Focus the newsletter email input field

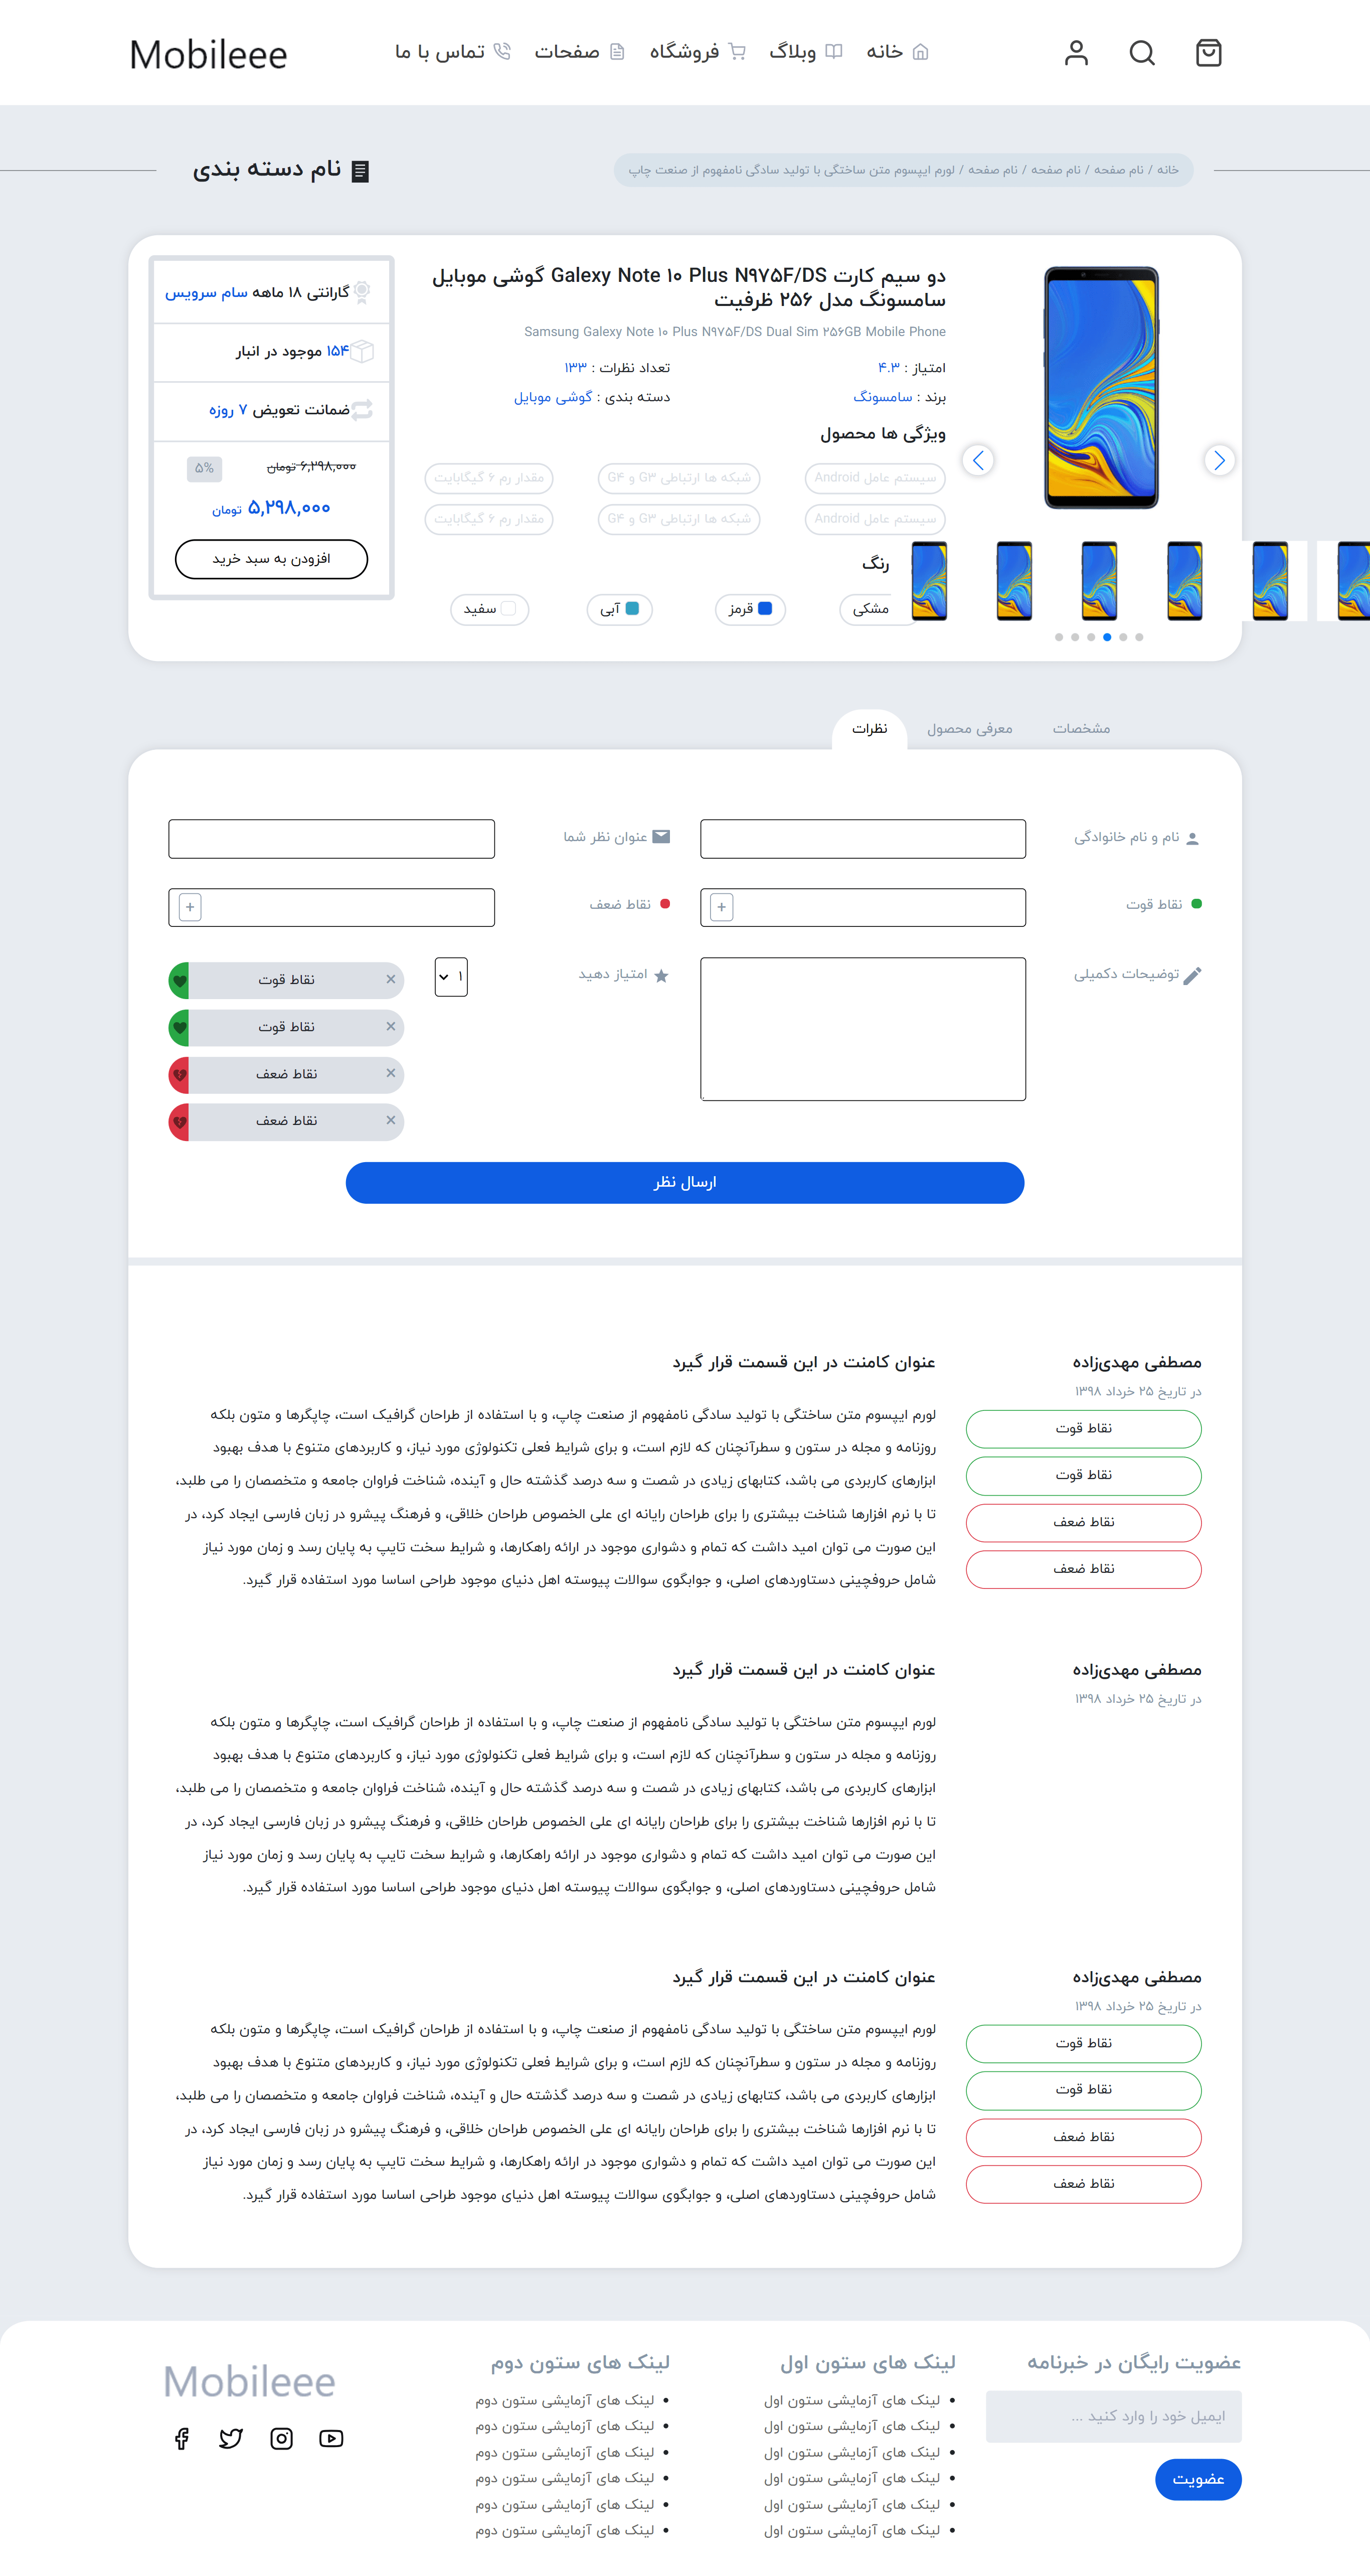point(1113,2416)
